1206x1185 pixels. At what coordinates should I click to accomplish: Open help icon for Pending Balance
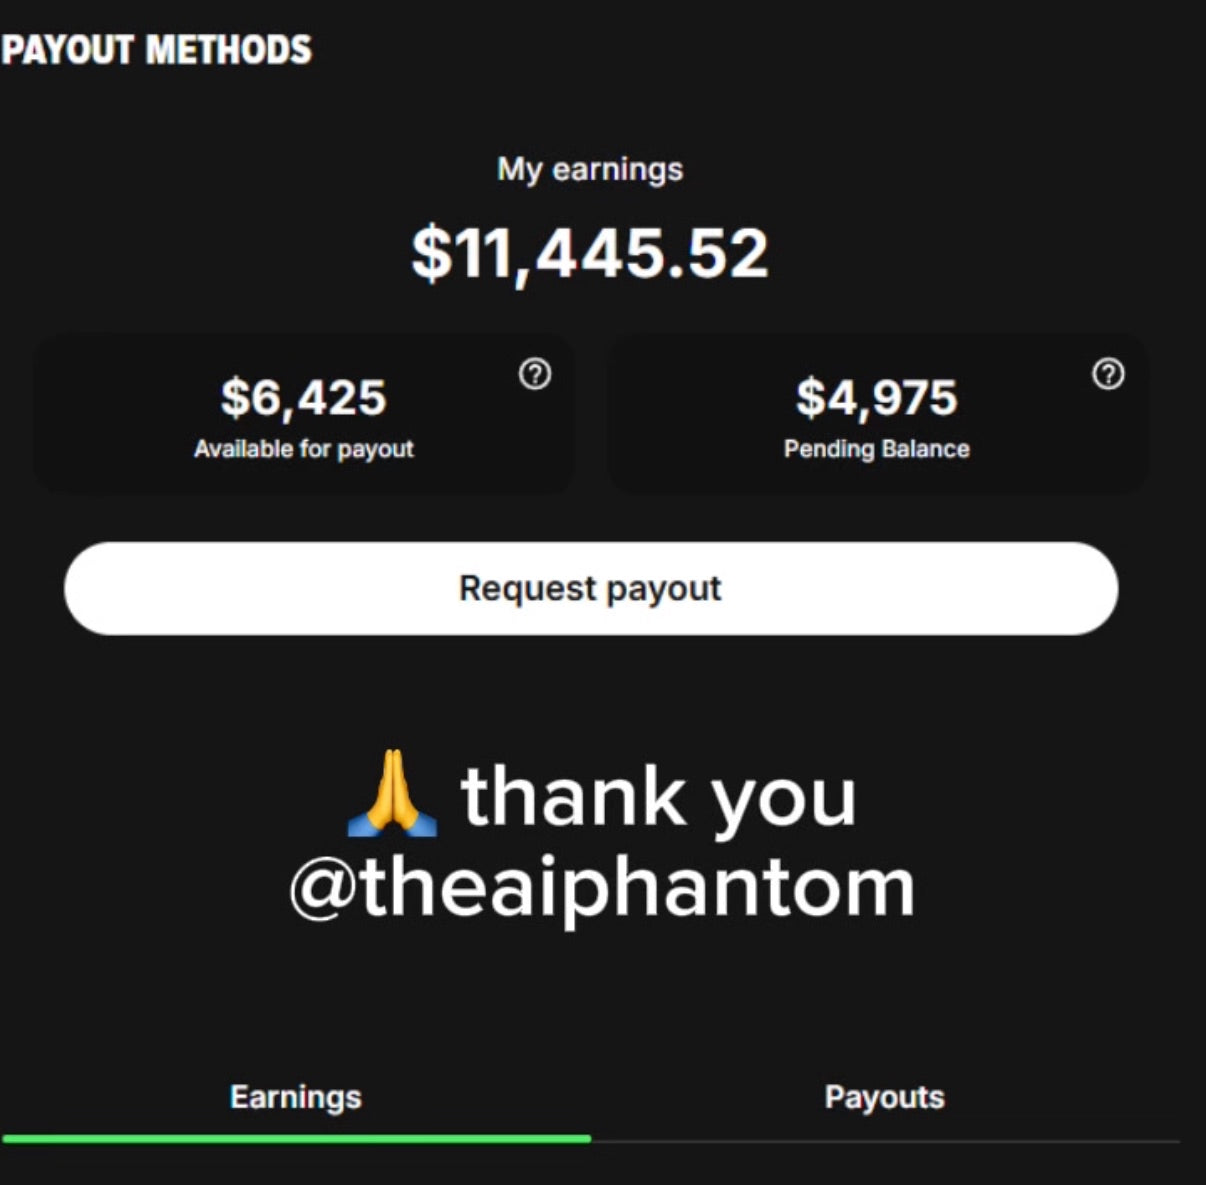click(x=1108, y=374)
